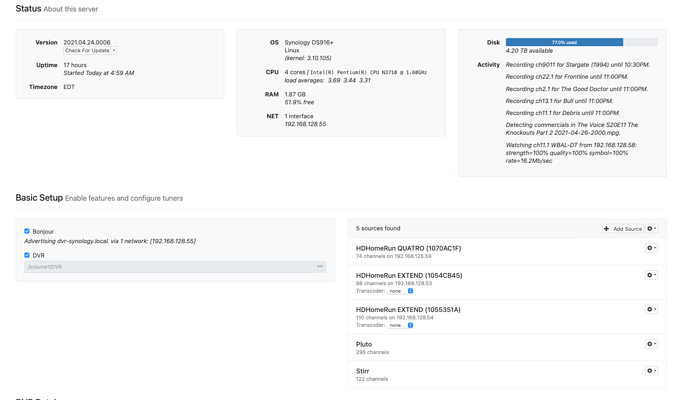Select the Pluto source entry
Screen dimensions: 690x400
pyautogui.click(x=364, y=344)
